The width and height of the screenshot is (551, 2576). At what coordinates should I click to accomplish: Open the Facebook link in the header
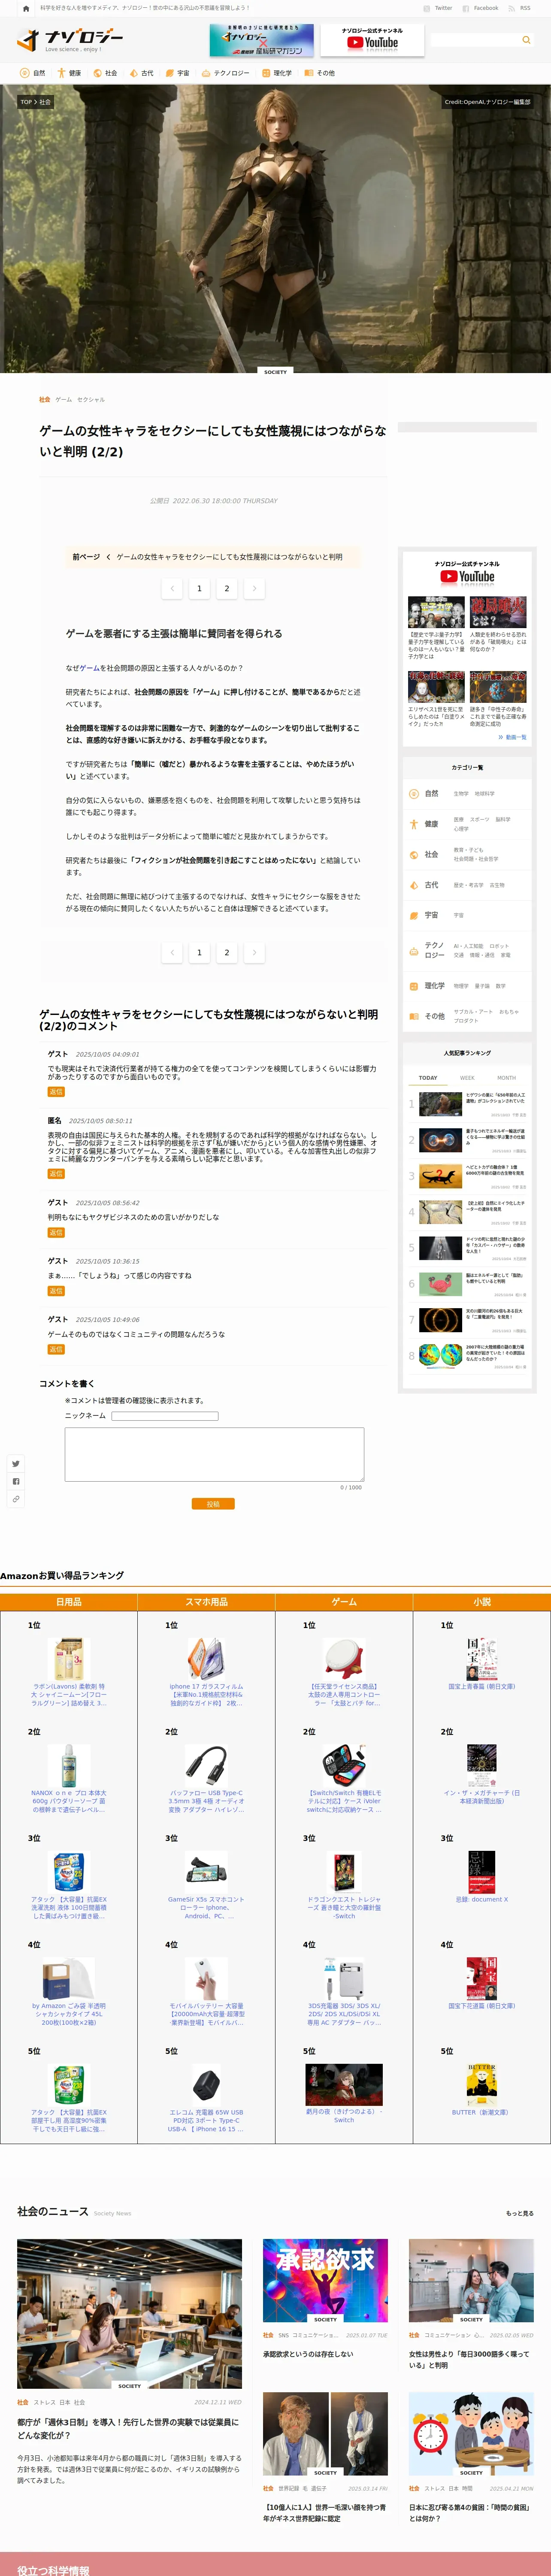pyautogui.click(x=481, y=8)
